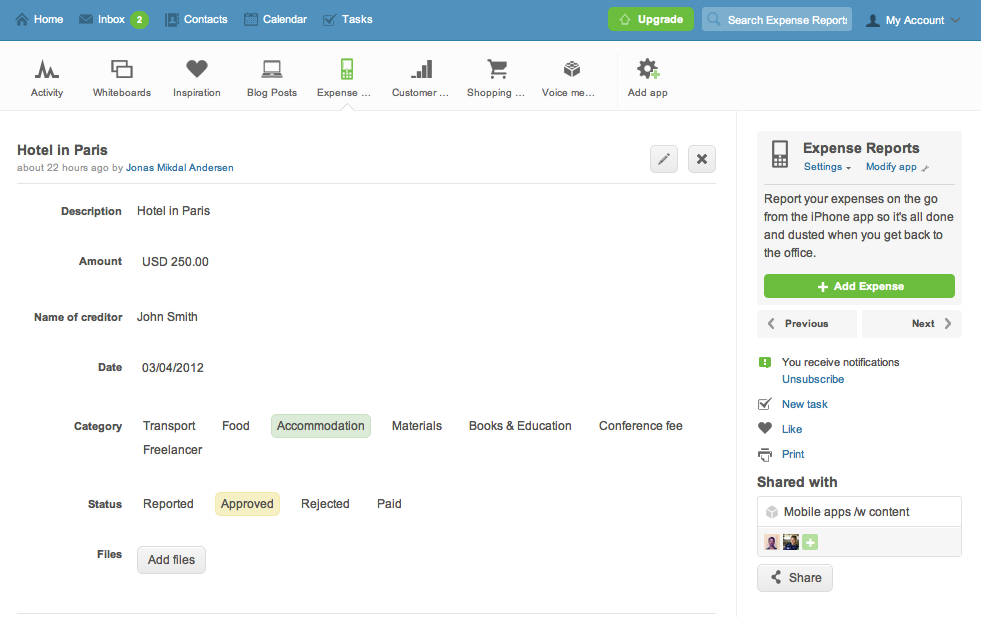Open the My Account dropdown menu
The width and height of the screenshot is (981, 617).
[x=913, y=20]
